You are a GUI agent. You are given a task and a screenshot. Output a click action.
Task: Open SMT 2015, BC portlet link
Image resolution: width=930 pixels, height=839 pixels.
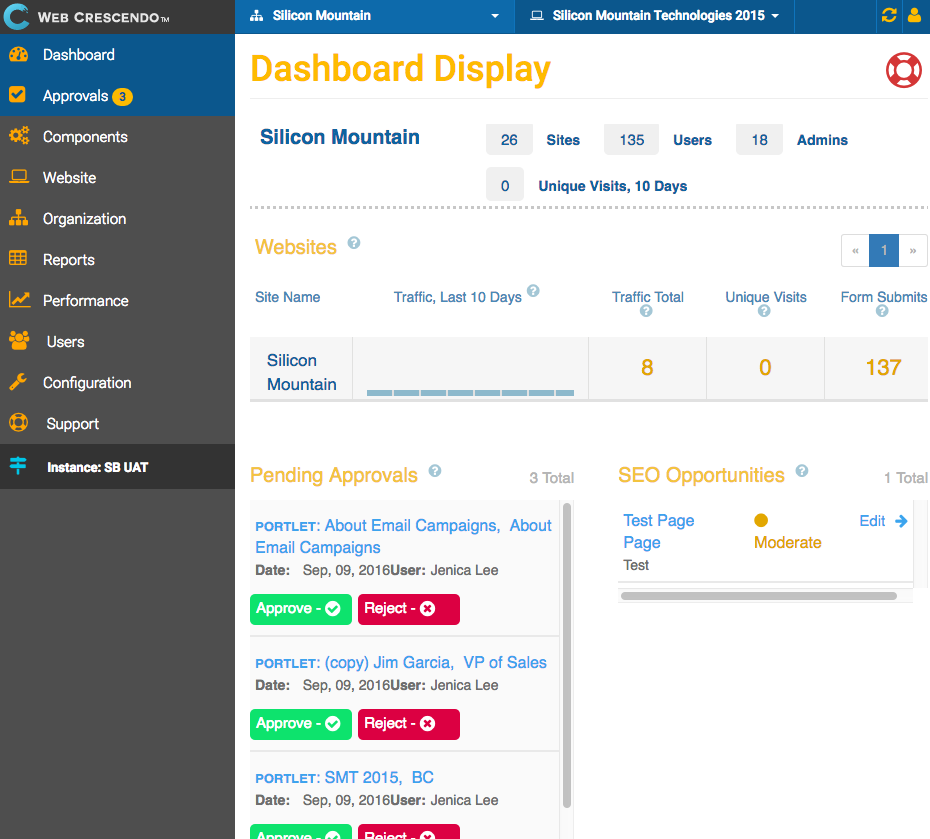coord(345,777)
